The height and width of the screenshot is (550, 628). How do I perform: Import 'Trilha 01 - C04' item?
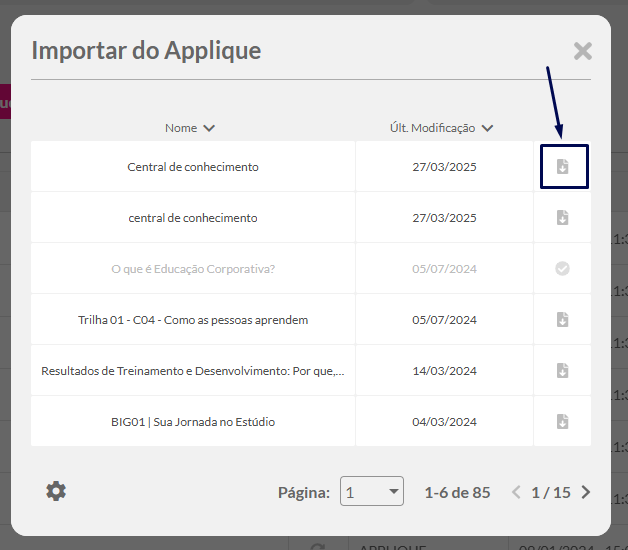[563, 320]
